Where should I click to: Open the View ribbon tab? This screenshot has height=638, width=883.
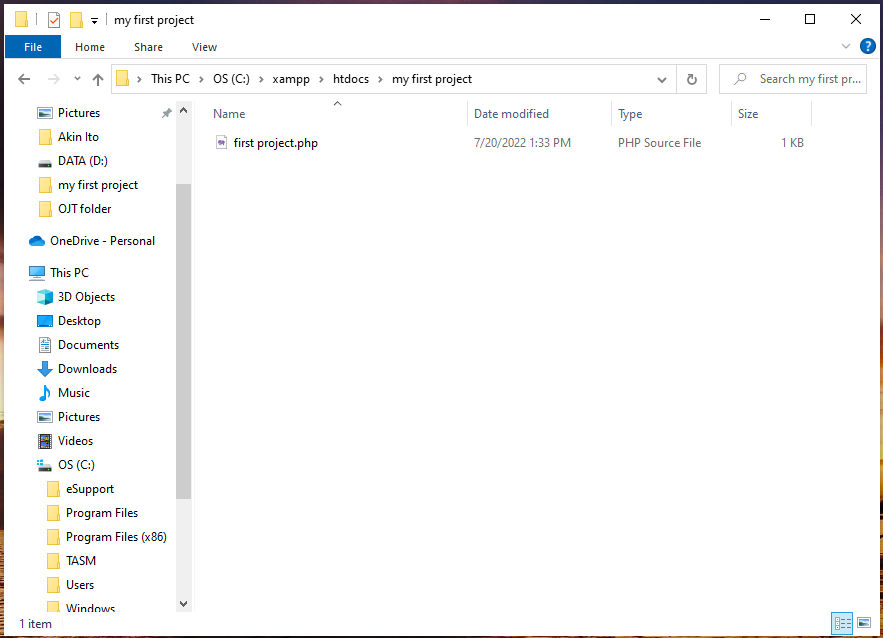(204, 47)
